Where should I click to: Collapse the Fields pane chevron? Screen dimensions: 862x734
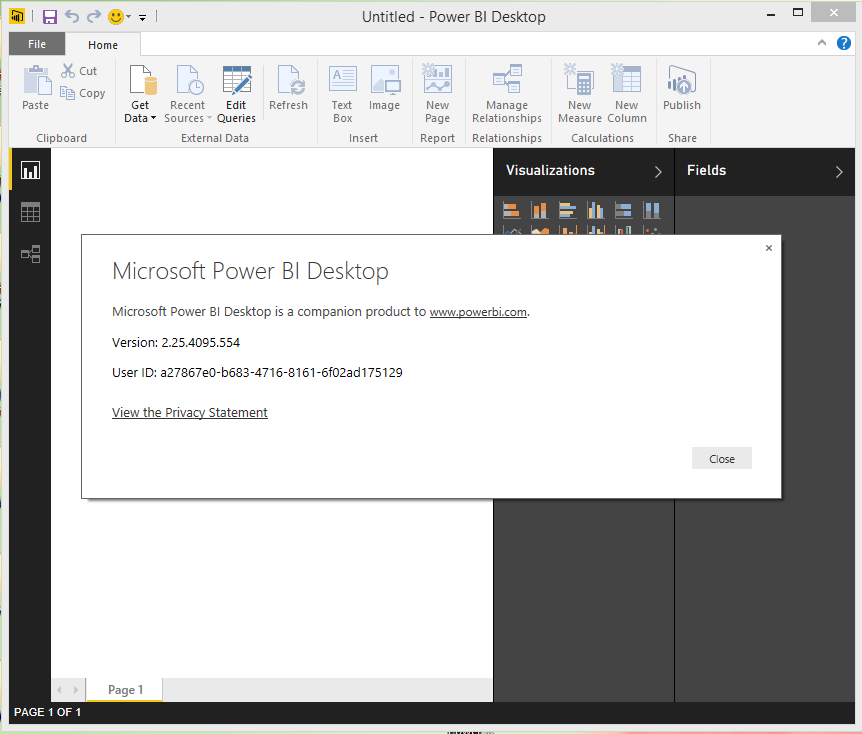[839, 172]
